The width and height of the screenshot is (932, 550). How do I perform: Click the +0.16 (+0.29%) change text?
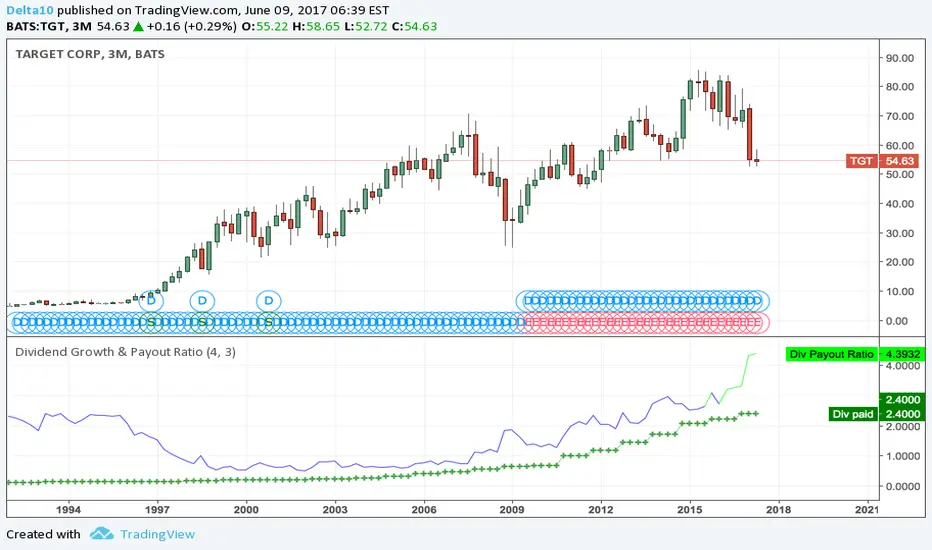[191, 26]
